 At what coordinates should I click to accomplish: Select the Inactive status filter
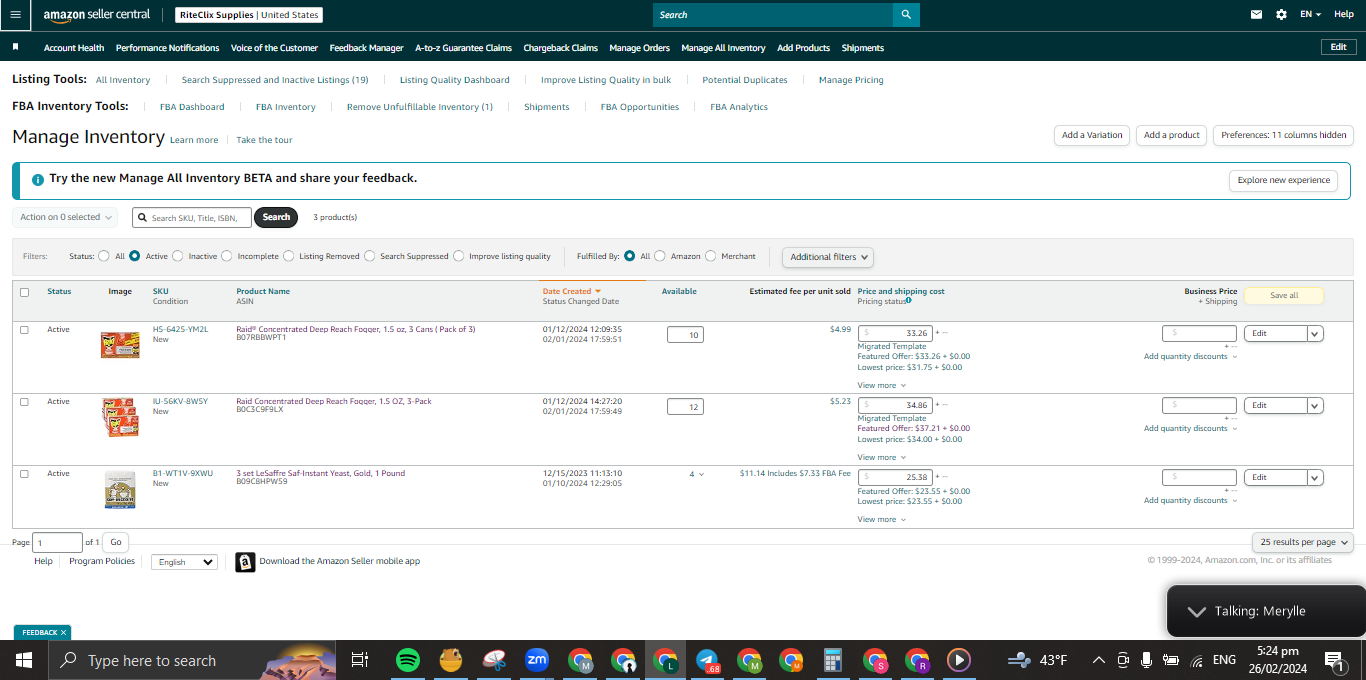pyautogui.click(x=178, y=256)
